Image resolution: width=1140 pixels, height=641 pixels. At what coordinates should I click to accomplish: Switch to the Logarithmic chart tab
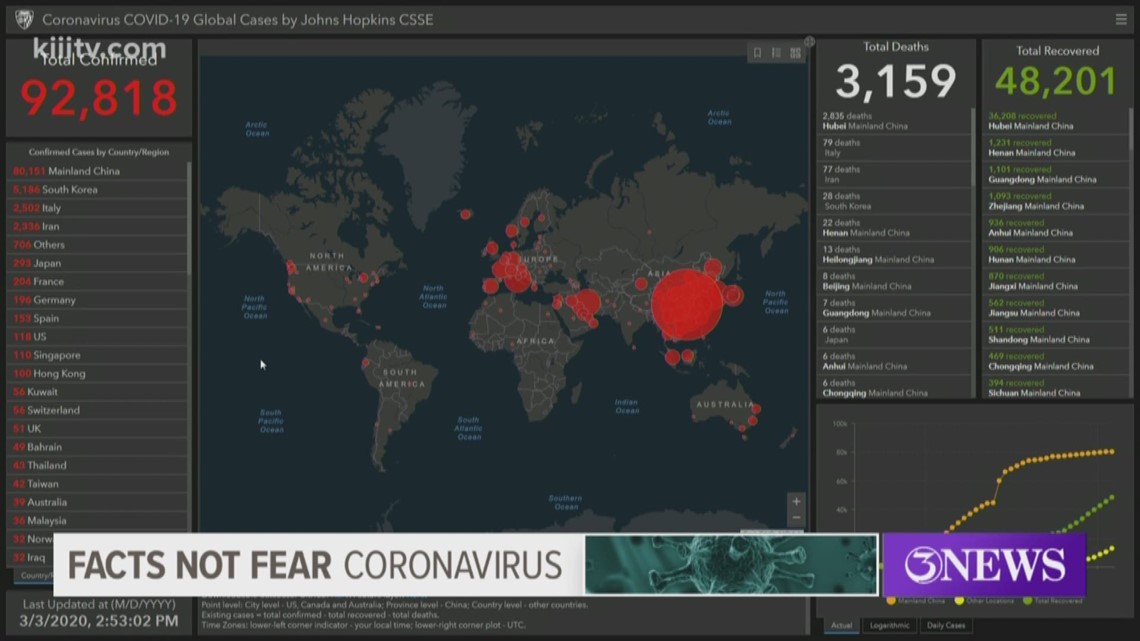point(889,626)
